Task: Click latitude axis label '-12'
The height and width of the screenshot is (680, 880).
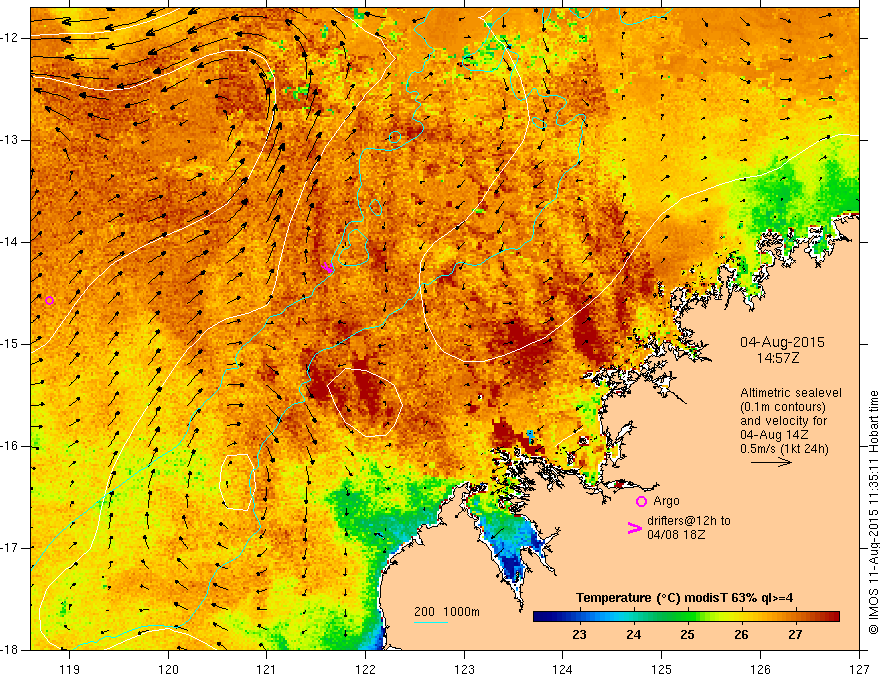Action: point(11,38)
